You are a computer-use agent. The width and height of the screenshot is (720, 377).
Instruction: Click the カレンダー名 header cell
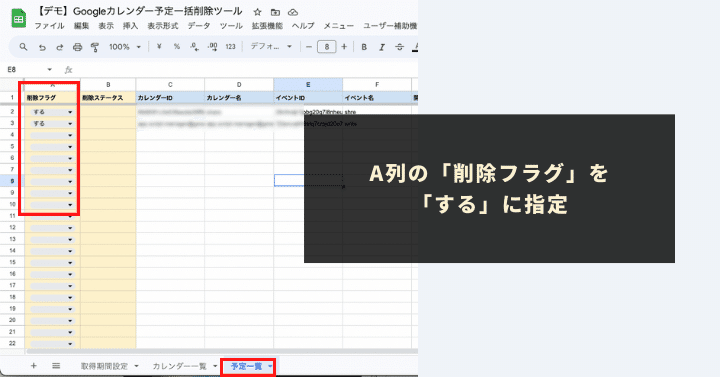239,98
